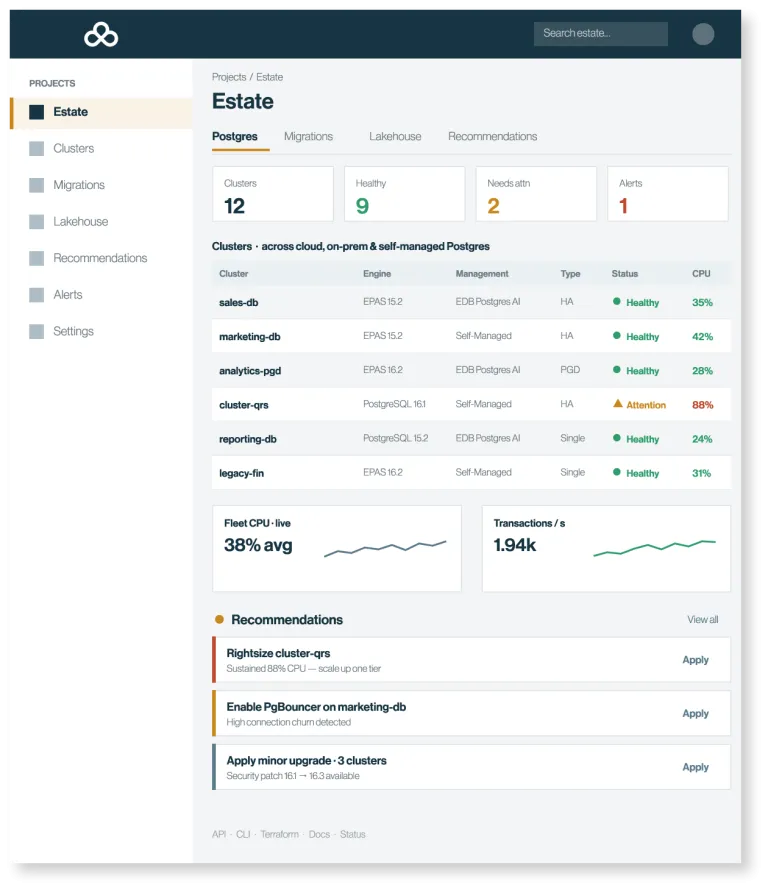Open the Terraform footer link
768x890 pixels.
point(279,834)
